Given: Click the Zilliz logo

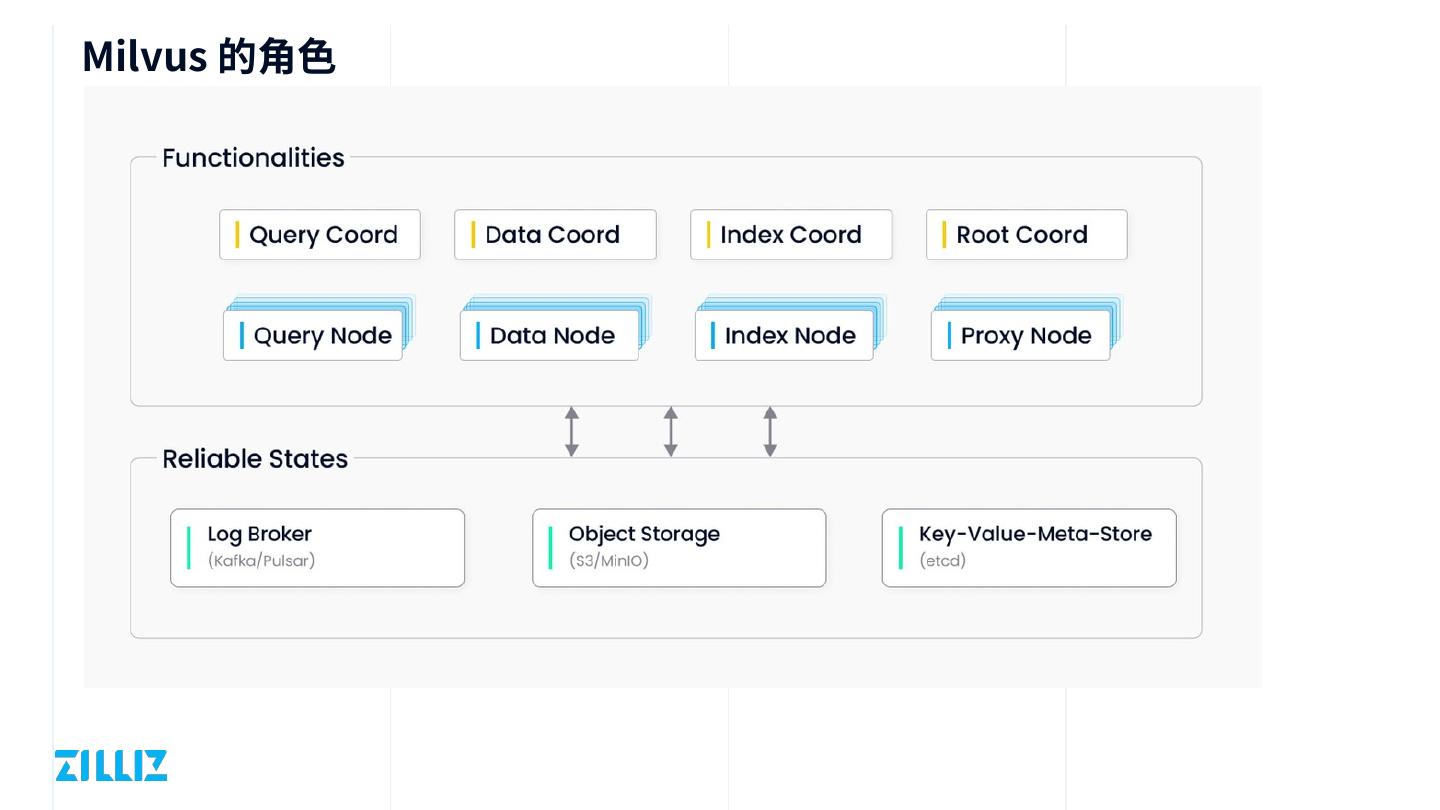Looking at the screenshot, I should click(111, 765).
